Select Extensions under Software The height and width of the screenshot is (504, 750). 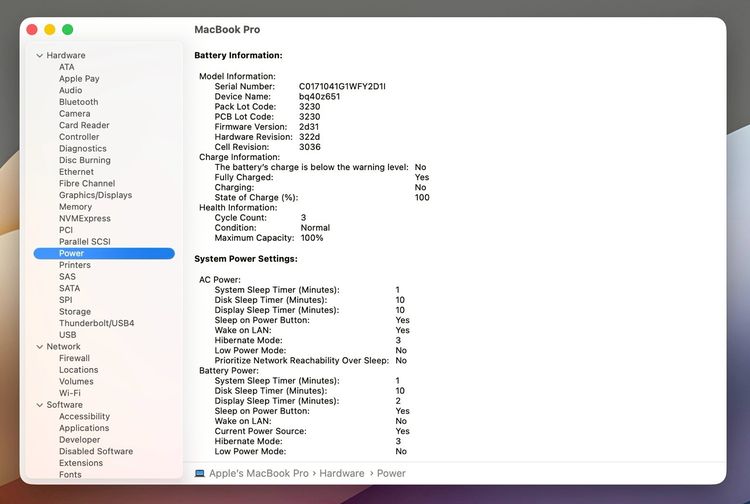(x=81, y=463)
